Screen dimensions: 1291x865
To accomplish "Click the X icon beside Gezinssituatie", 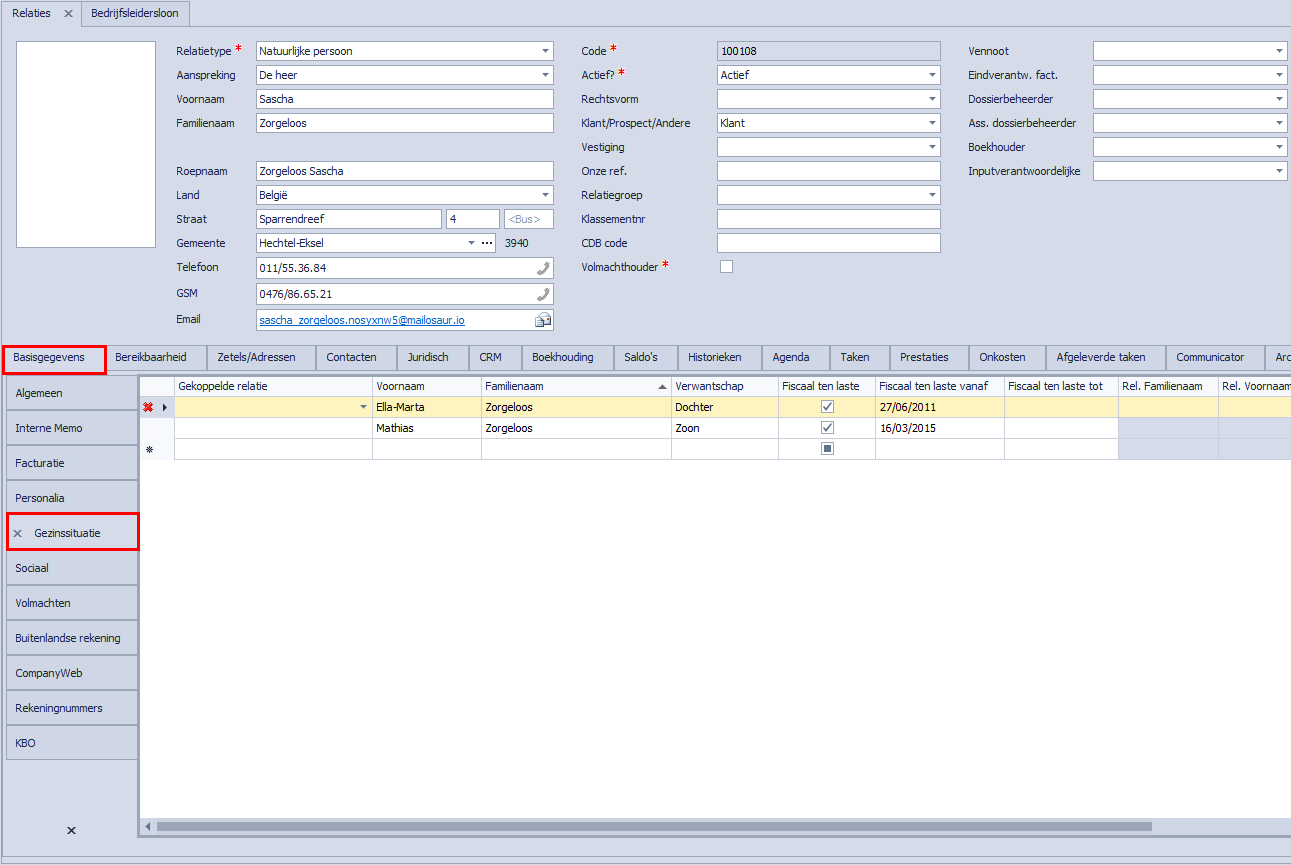I will point(17,534).
